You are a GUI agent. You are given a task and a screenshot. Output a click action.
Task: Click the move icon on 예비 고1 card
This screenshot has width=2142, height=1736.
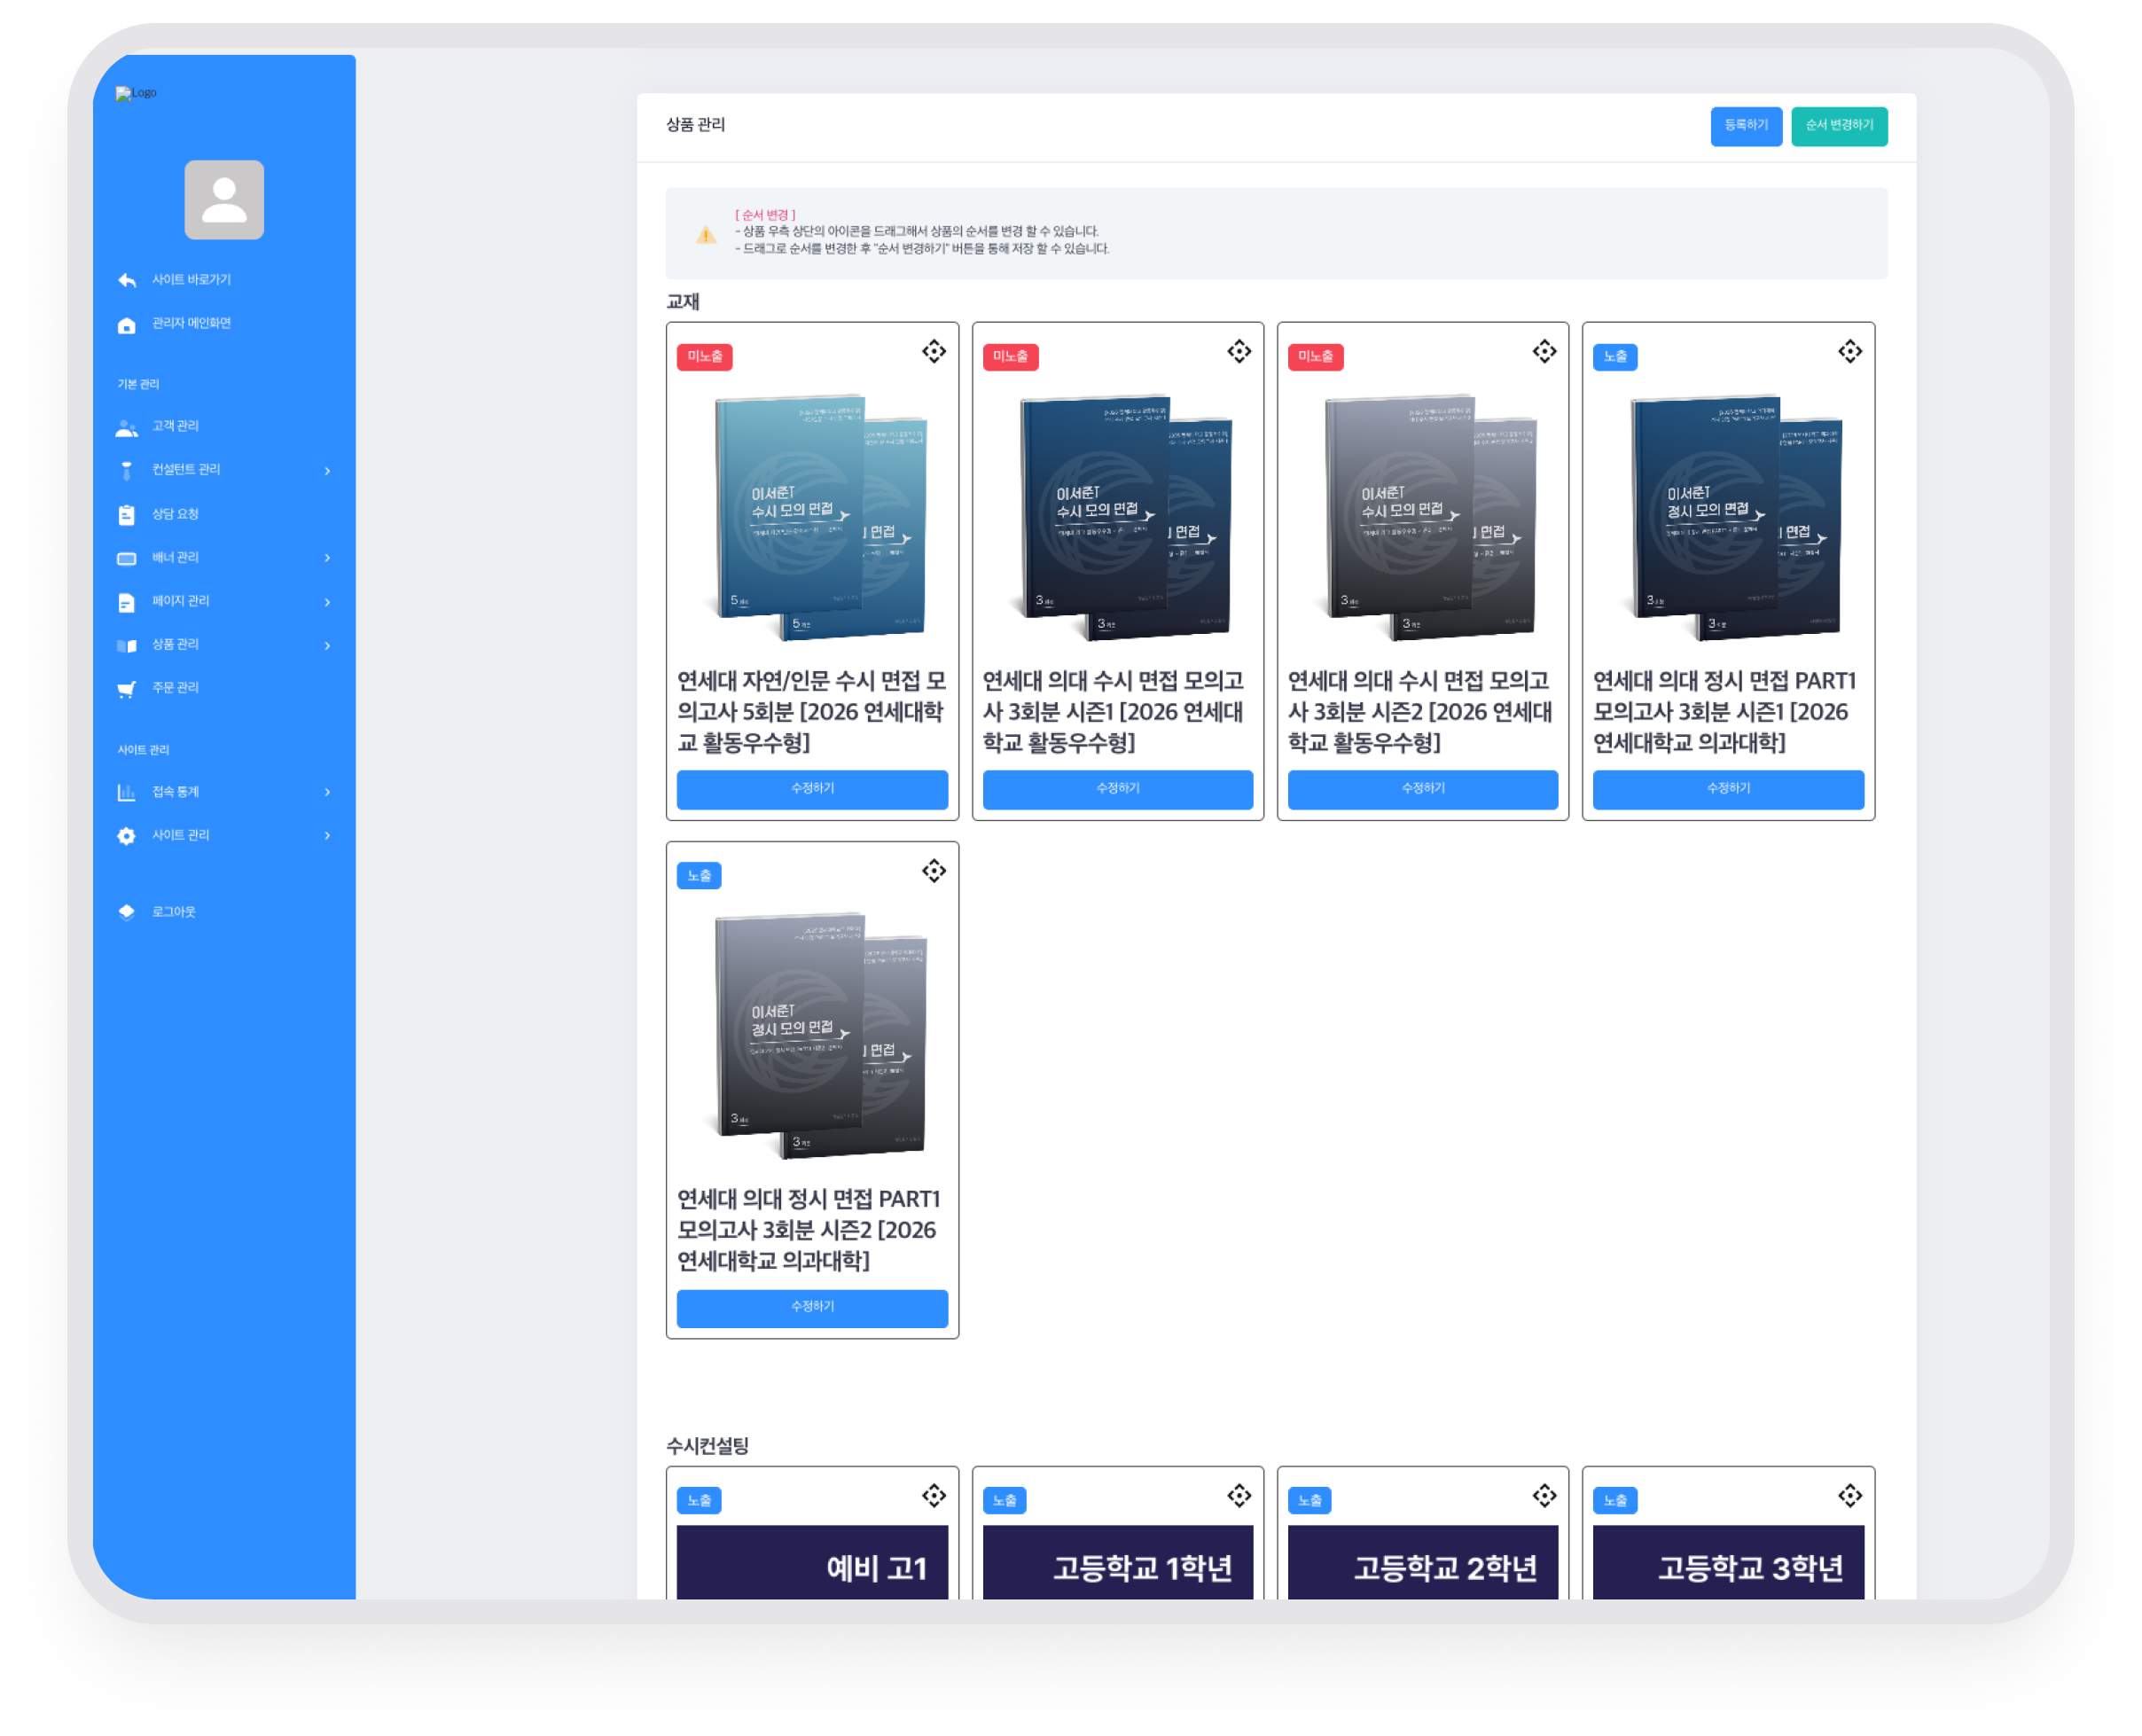[934, 1496]
